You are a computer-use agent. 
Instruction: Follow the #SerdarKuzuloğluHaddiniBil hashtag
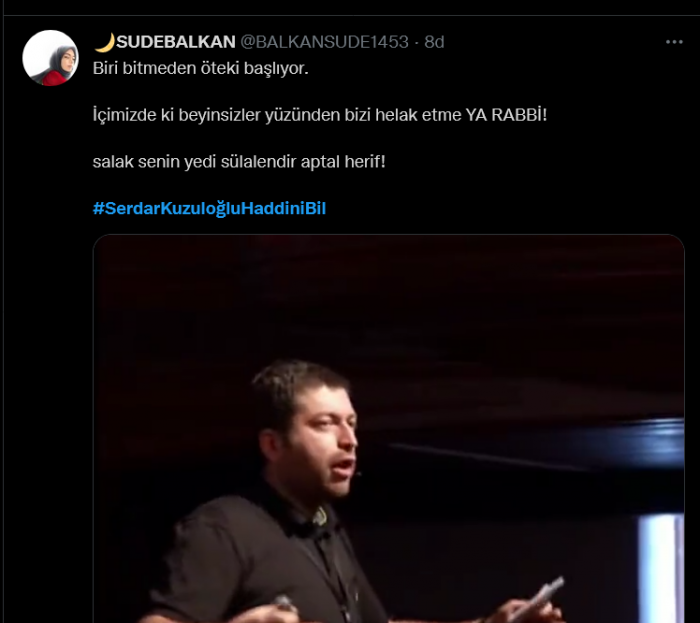click(209, 208)
